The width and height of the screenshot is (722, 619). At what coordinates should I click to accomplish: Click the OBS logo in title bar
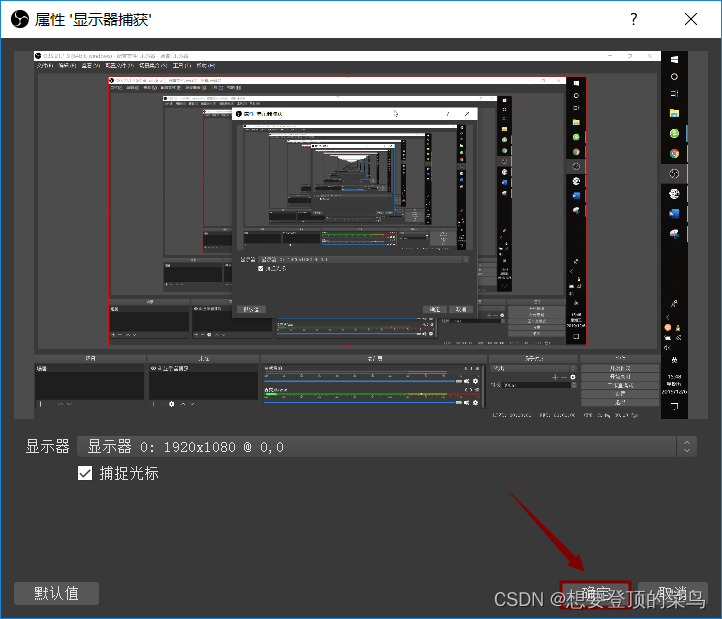pyautogui.click(x=20, y=19)
